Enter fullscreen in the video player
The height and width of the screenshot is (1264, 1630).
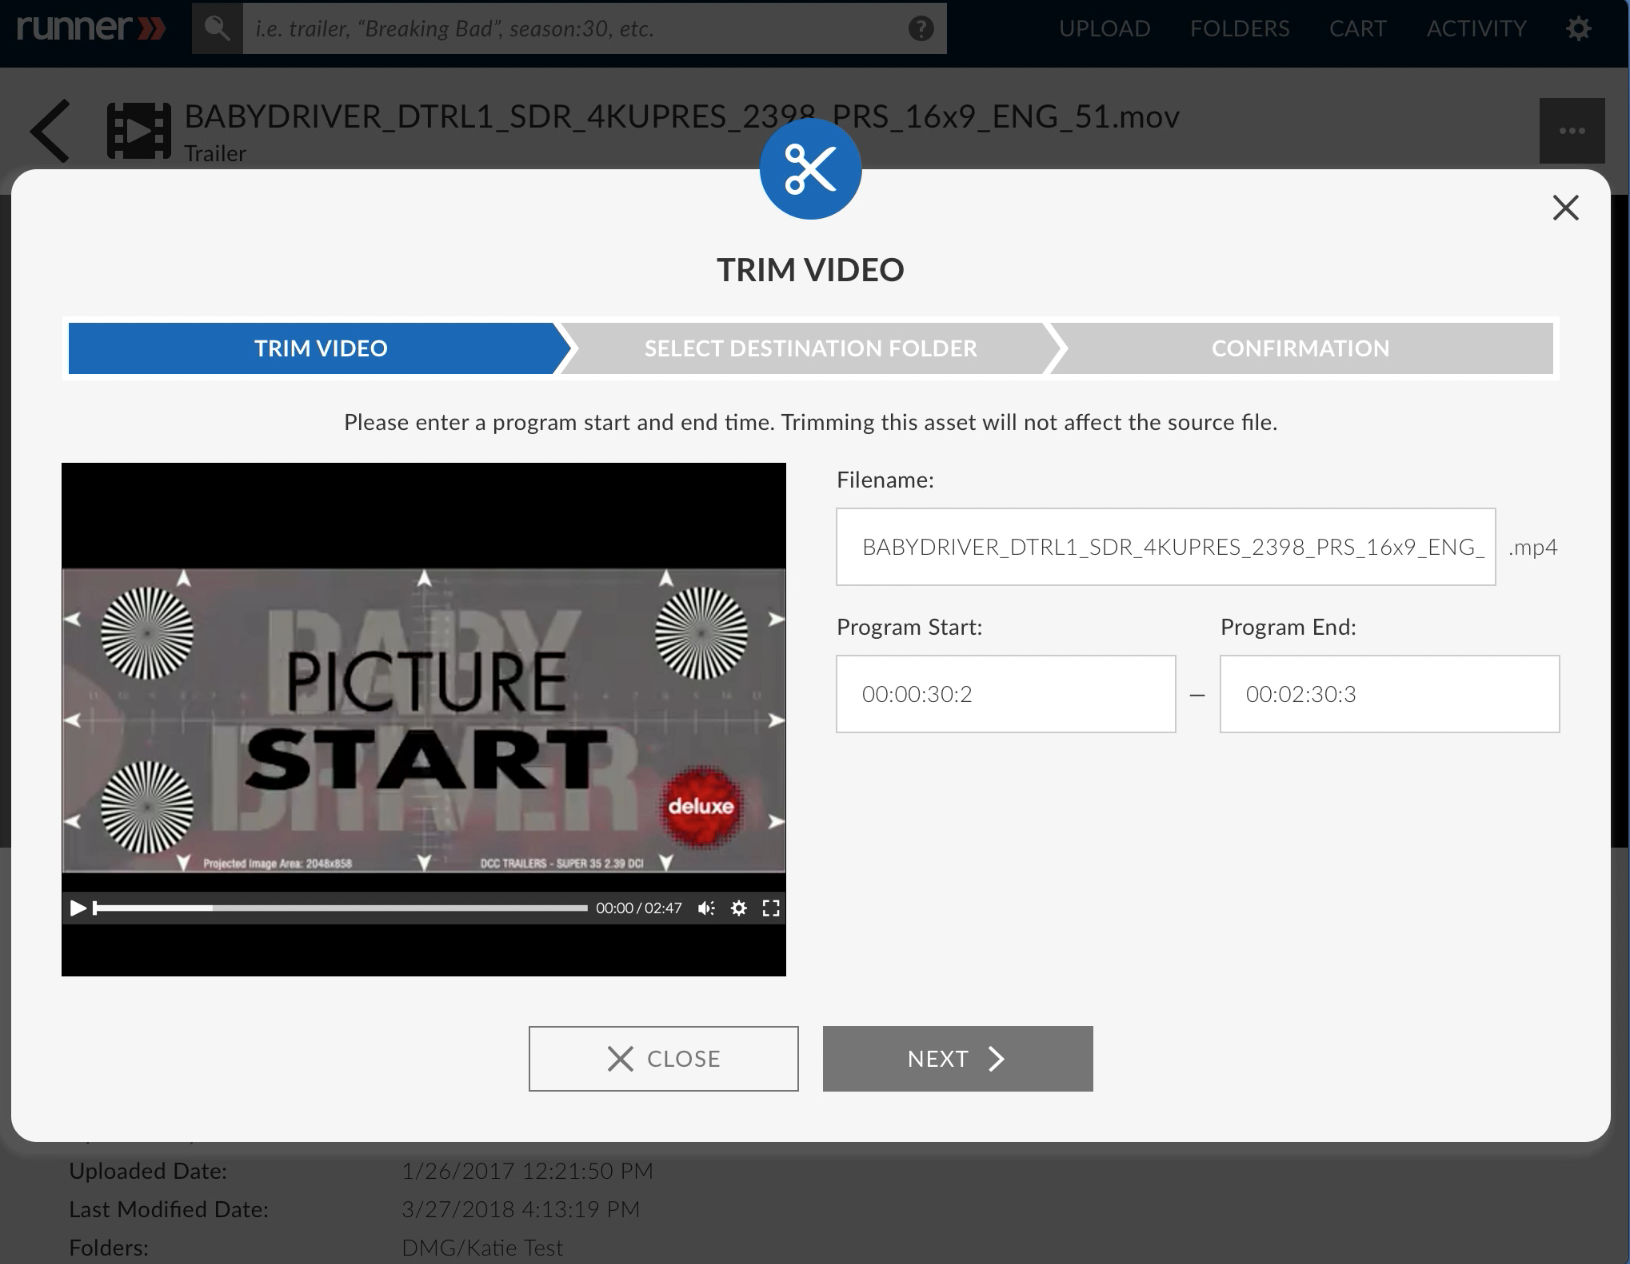pos(771,908)
